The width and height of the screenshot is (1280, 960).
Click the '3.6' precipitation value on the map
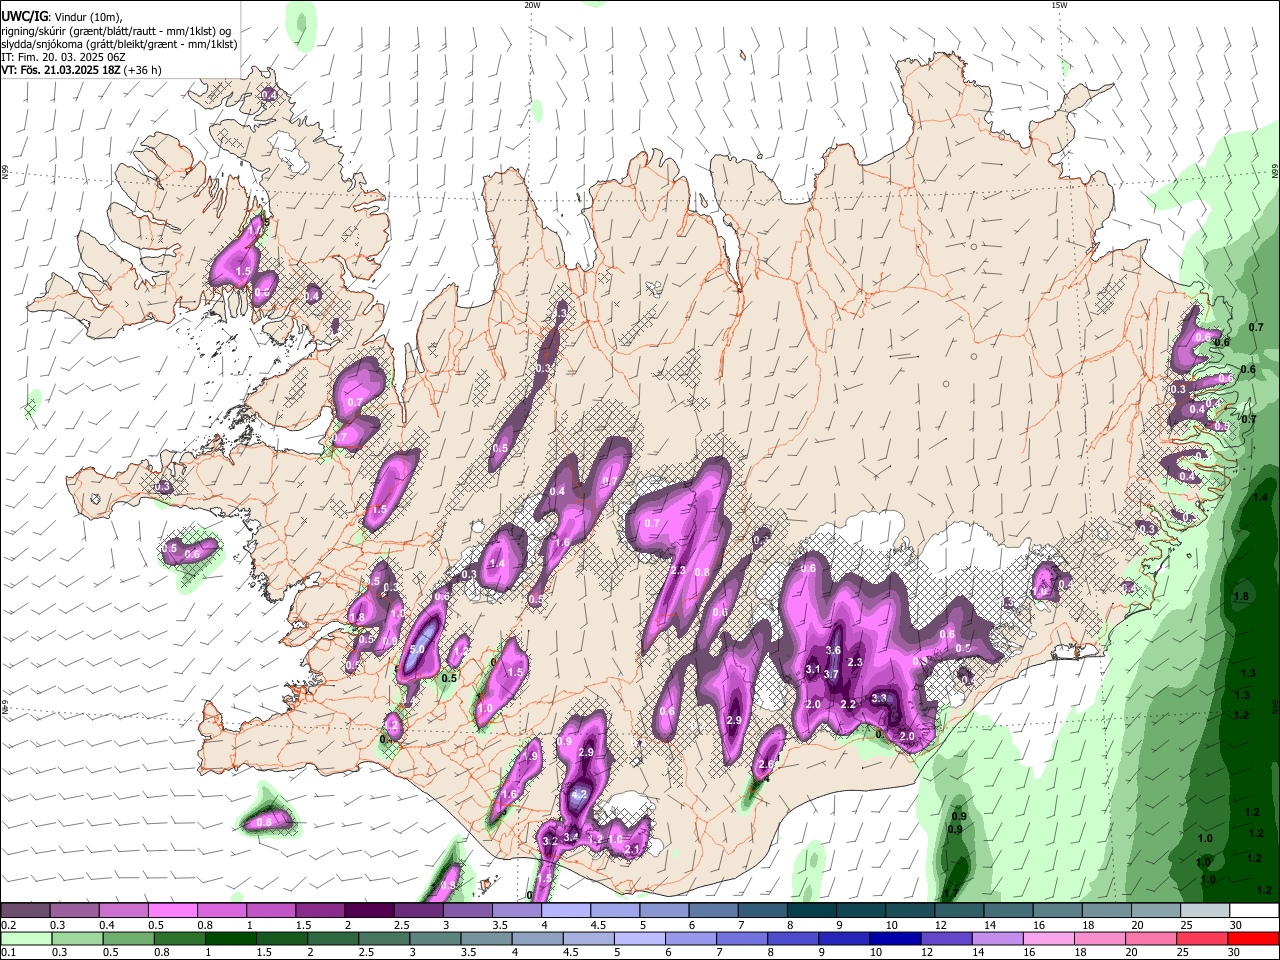833,651
